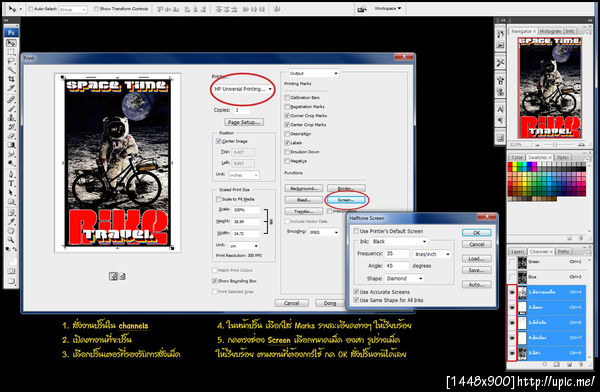Switch to the Layers tab

point(518,252)
